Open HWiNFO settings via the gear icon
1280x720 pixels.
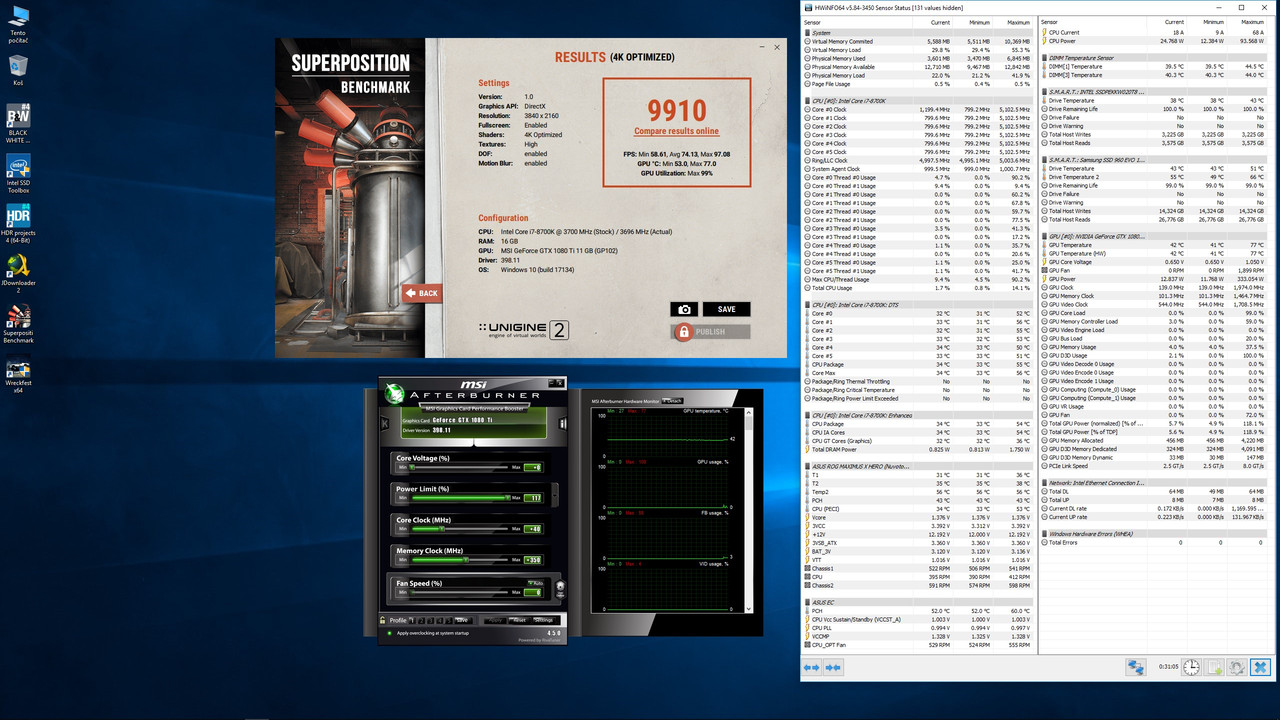tap(1238, 666)
